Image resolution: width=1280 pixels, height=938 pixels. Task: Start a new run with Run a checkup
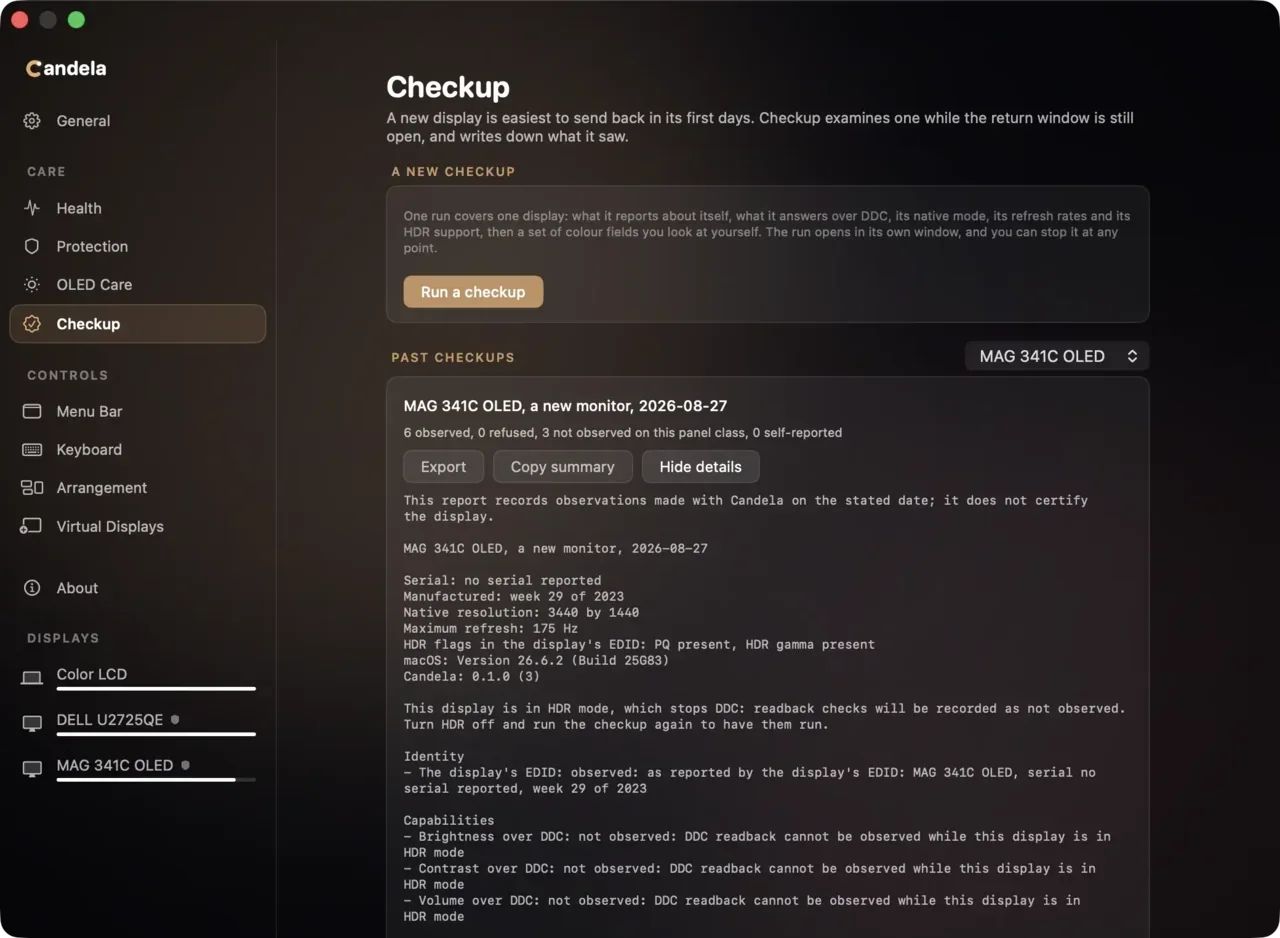[x=473, y=292]
